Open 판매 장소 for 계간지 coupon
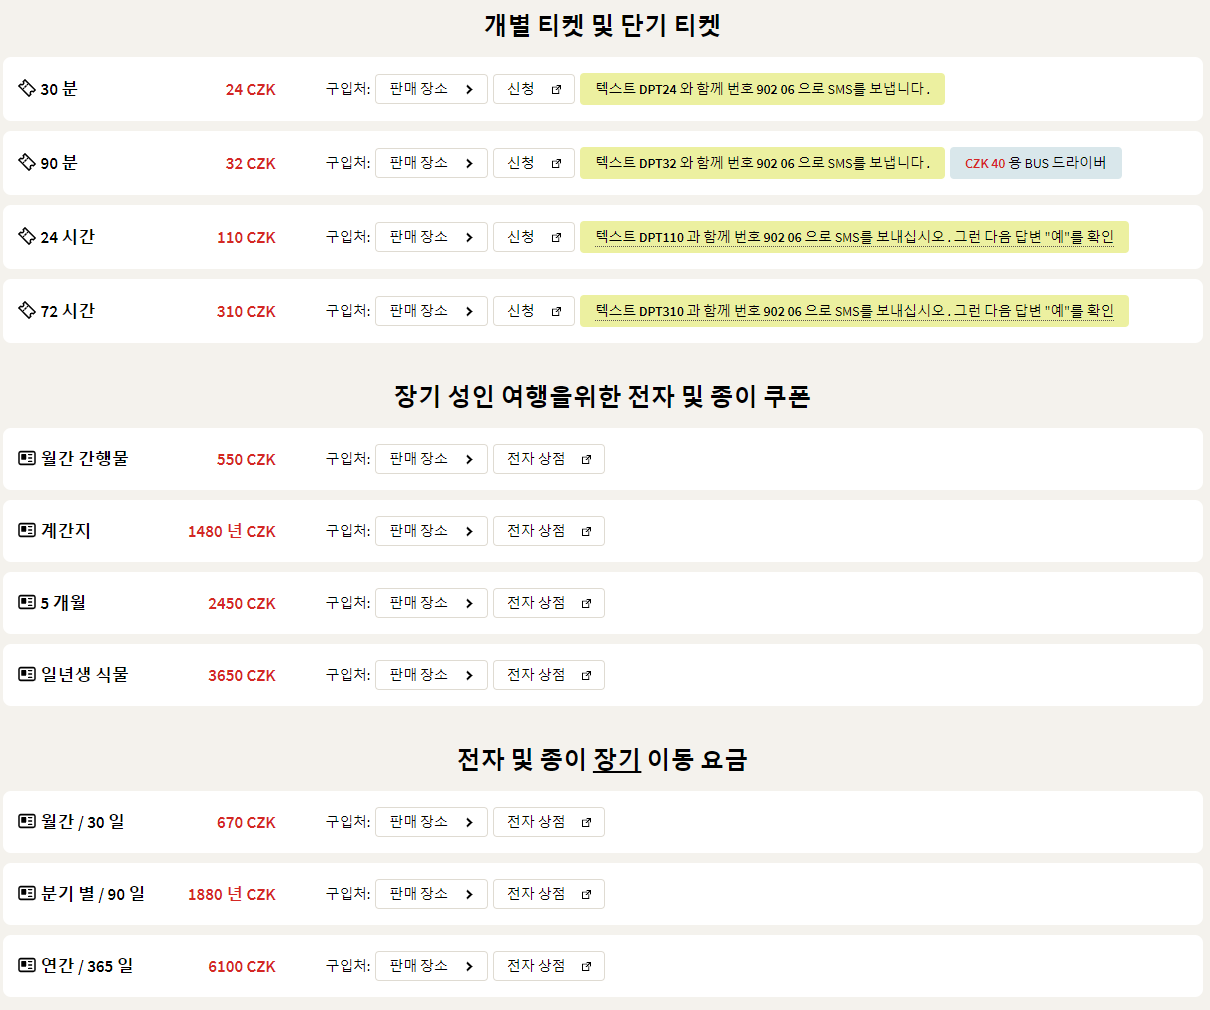 pos(431,531)
